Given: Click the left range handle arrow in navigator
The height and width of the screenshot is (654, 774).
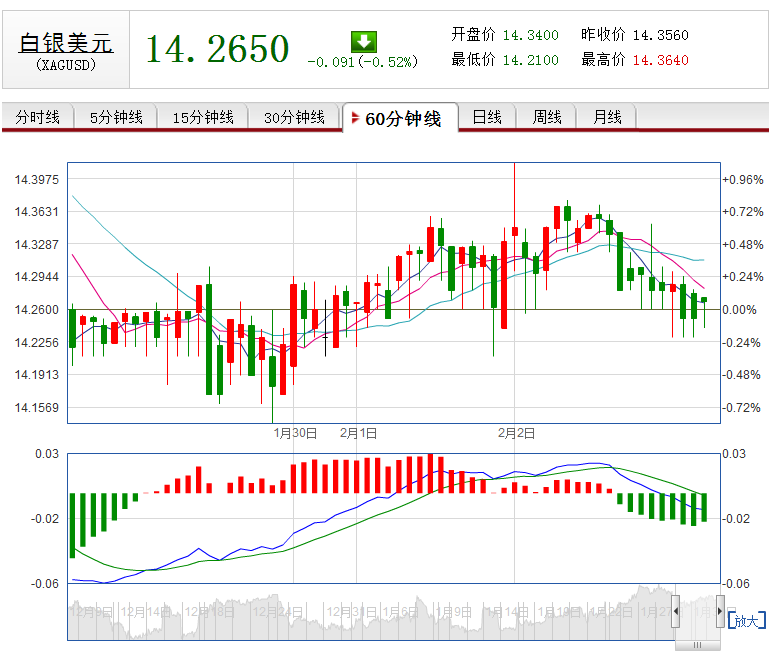Looking at the screenshot, I should [x=676, y=609].
